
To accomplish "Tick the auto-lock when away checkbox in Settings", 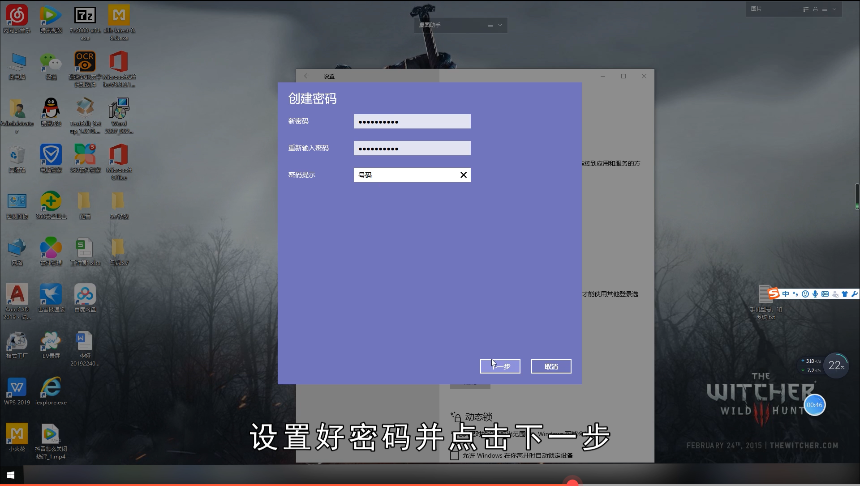I will tap(454, 455).
